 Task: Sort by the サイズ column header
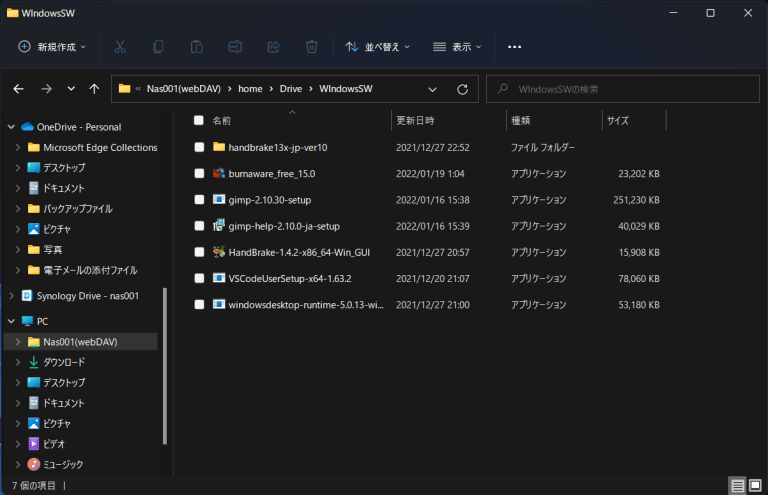pyautogui.click(x=618, y=120)
